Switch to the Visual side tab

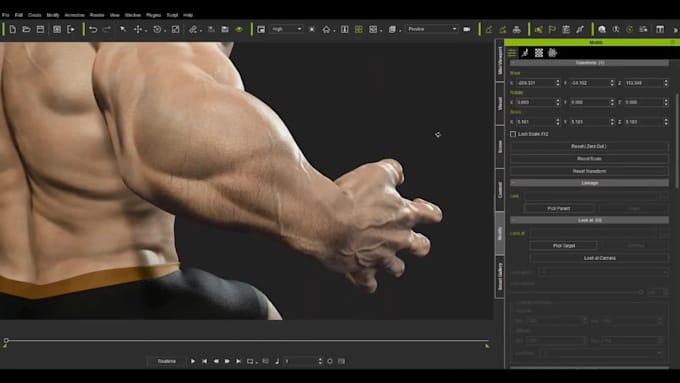click(x=500, y=103)
